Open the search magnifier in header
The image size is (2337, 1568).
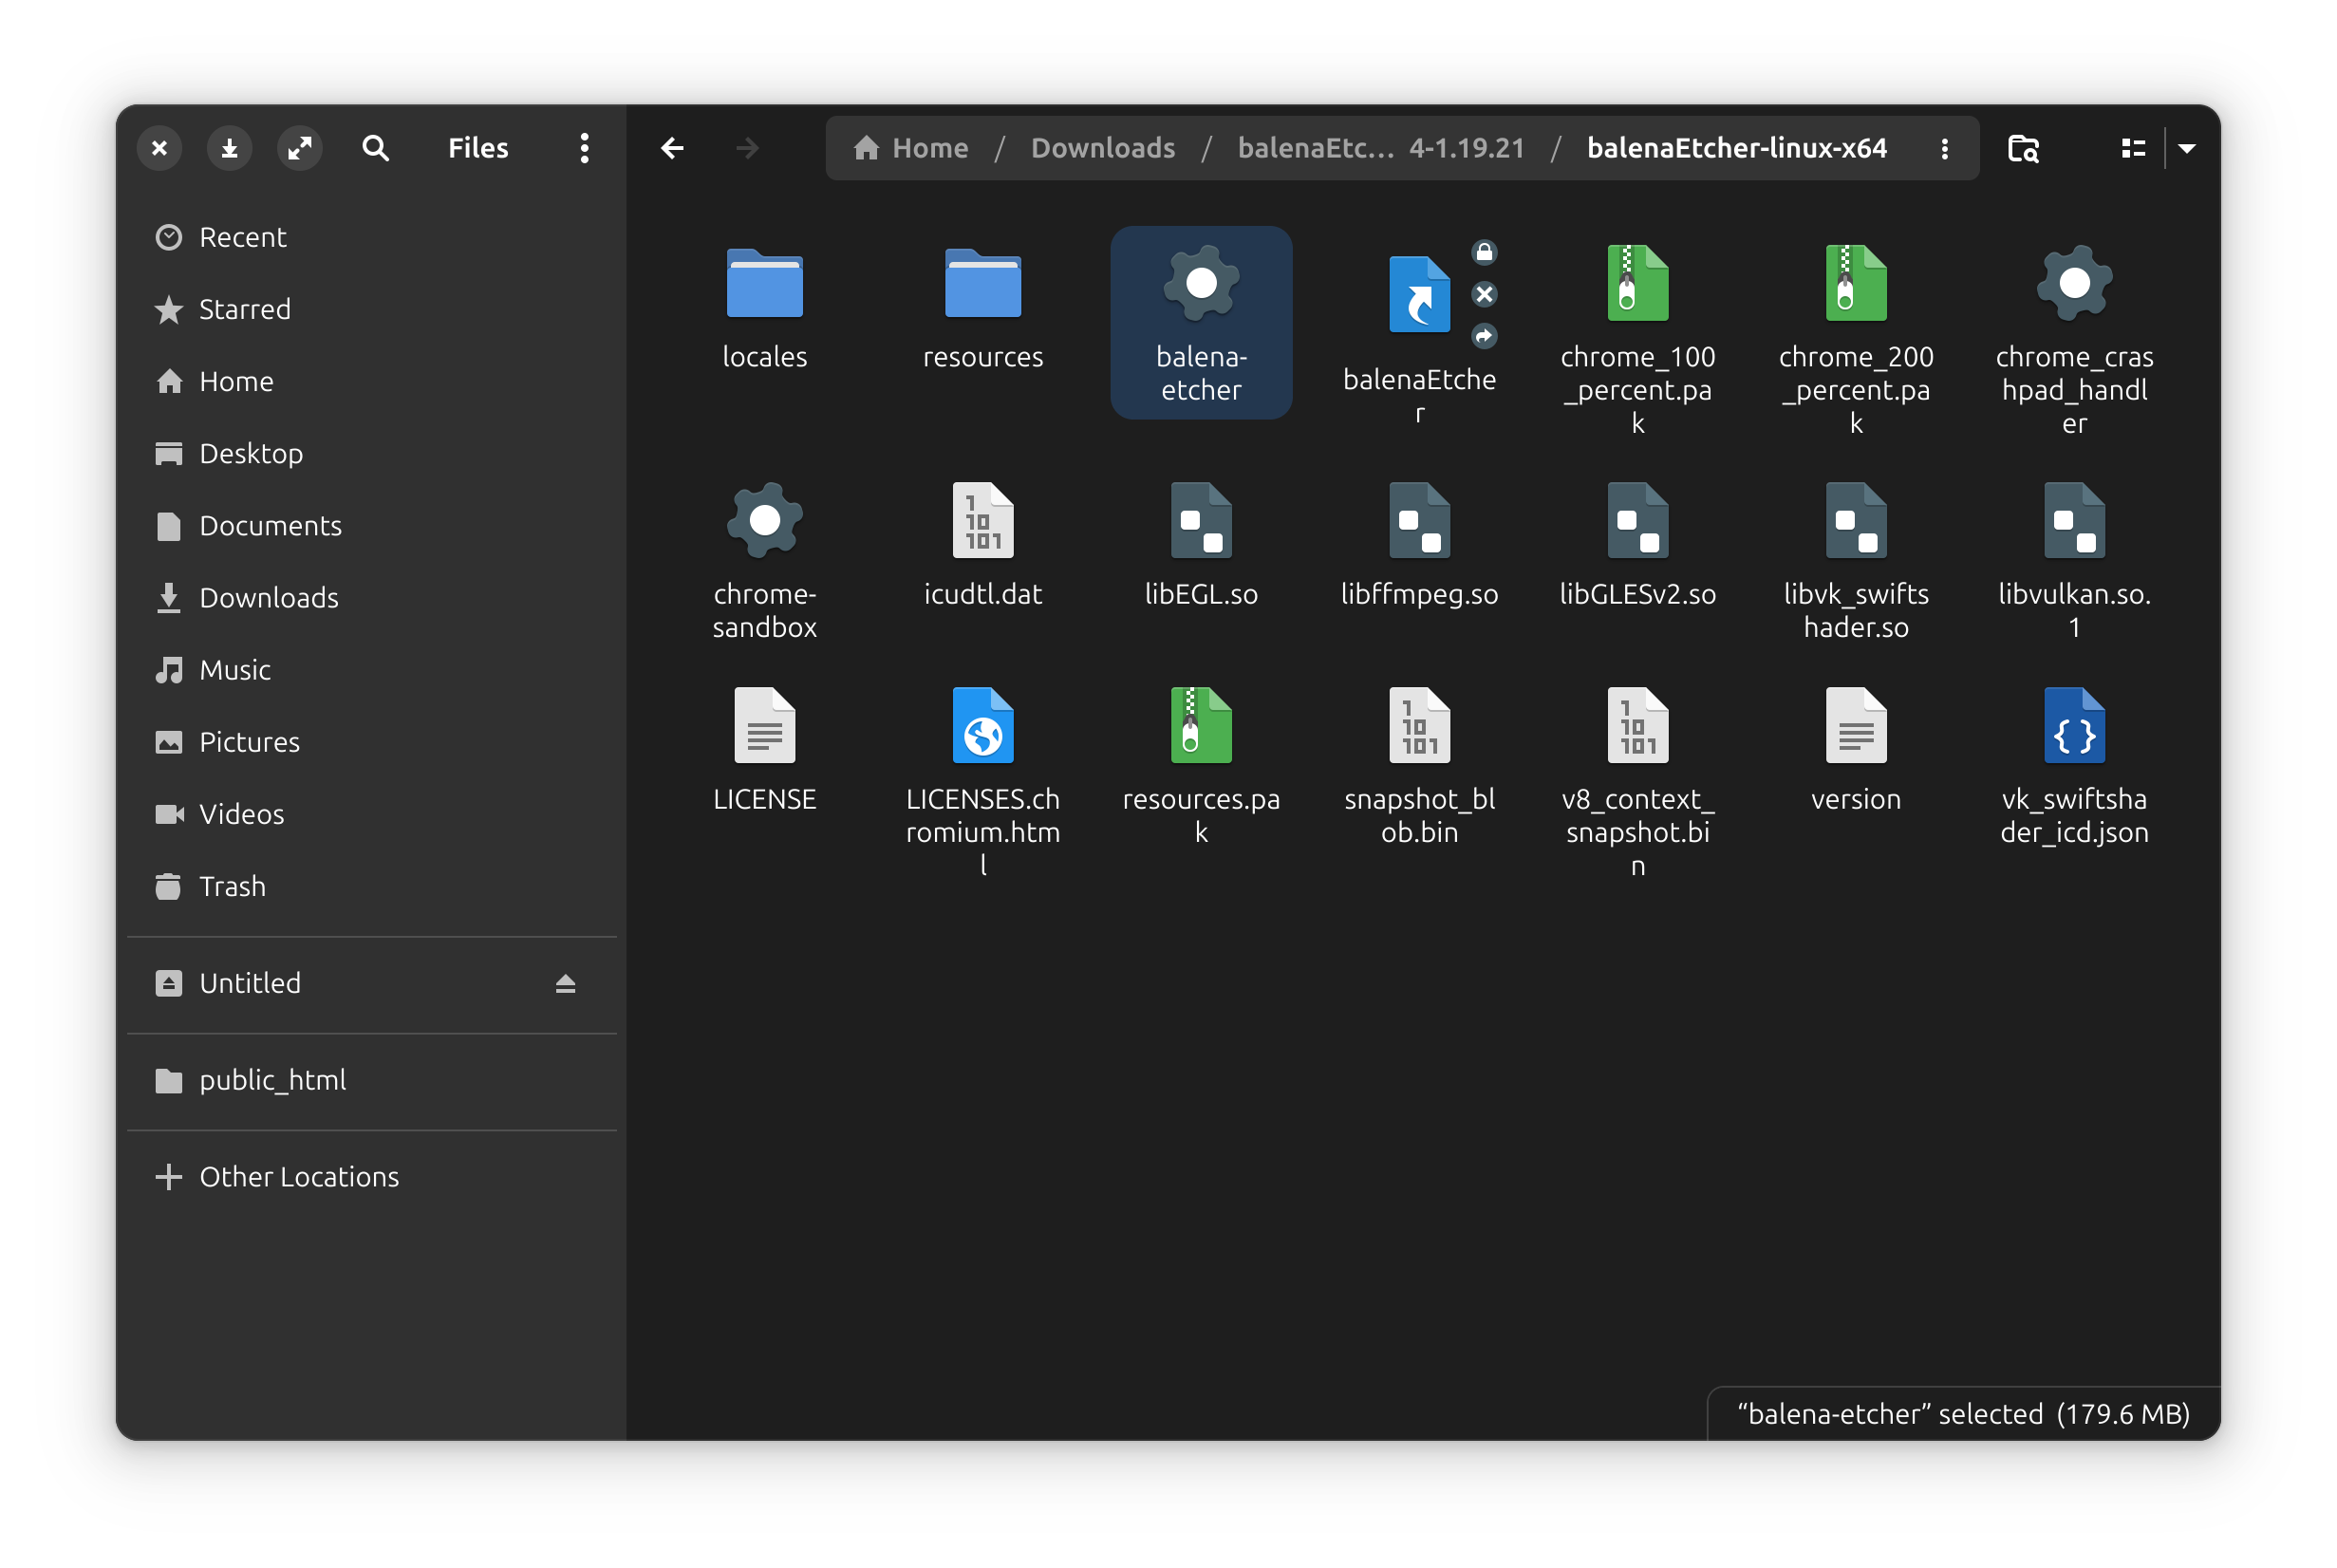tap(375, 148)
